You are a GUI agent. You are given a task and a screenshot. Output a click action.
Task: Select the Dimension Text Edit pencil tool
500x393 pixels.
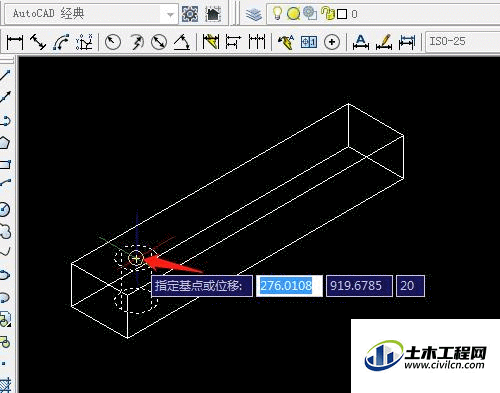[x=384, y=42]
